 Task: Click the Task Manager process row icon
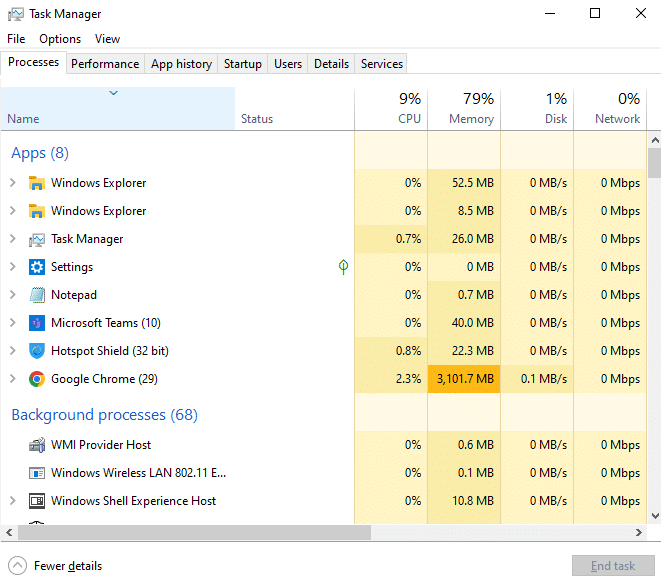(37, 239)
